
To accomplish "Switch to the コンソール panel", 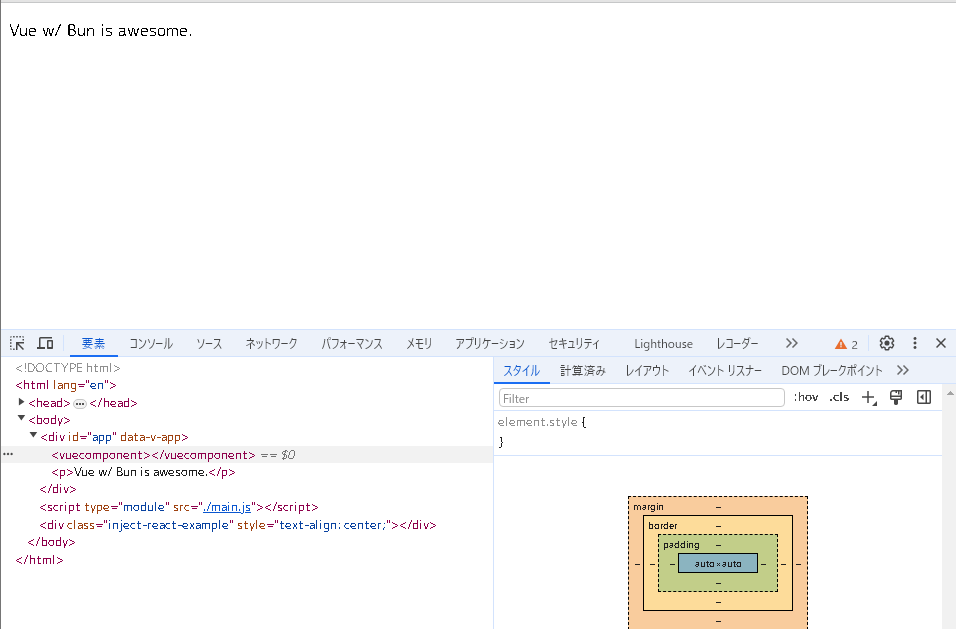I will click(150, 343).
